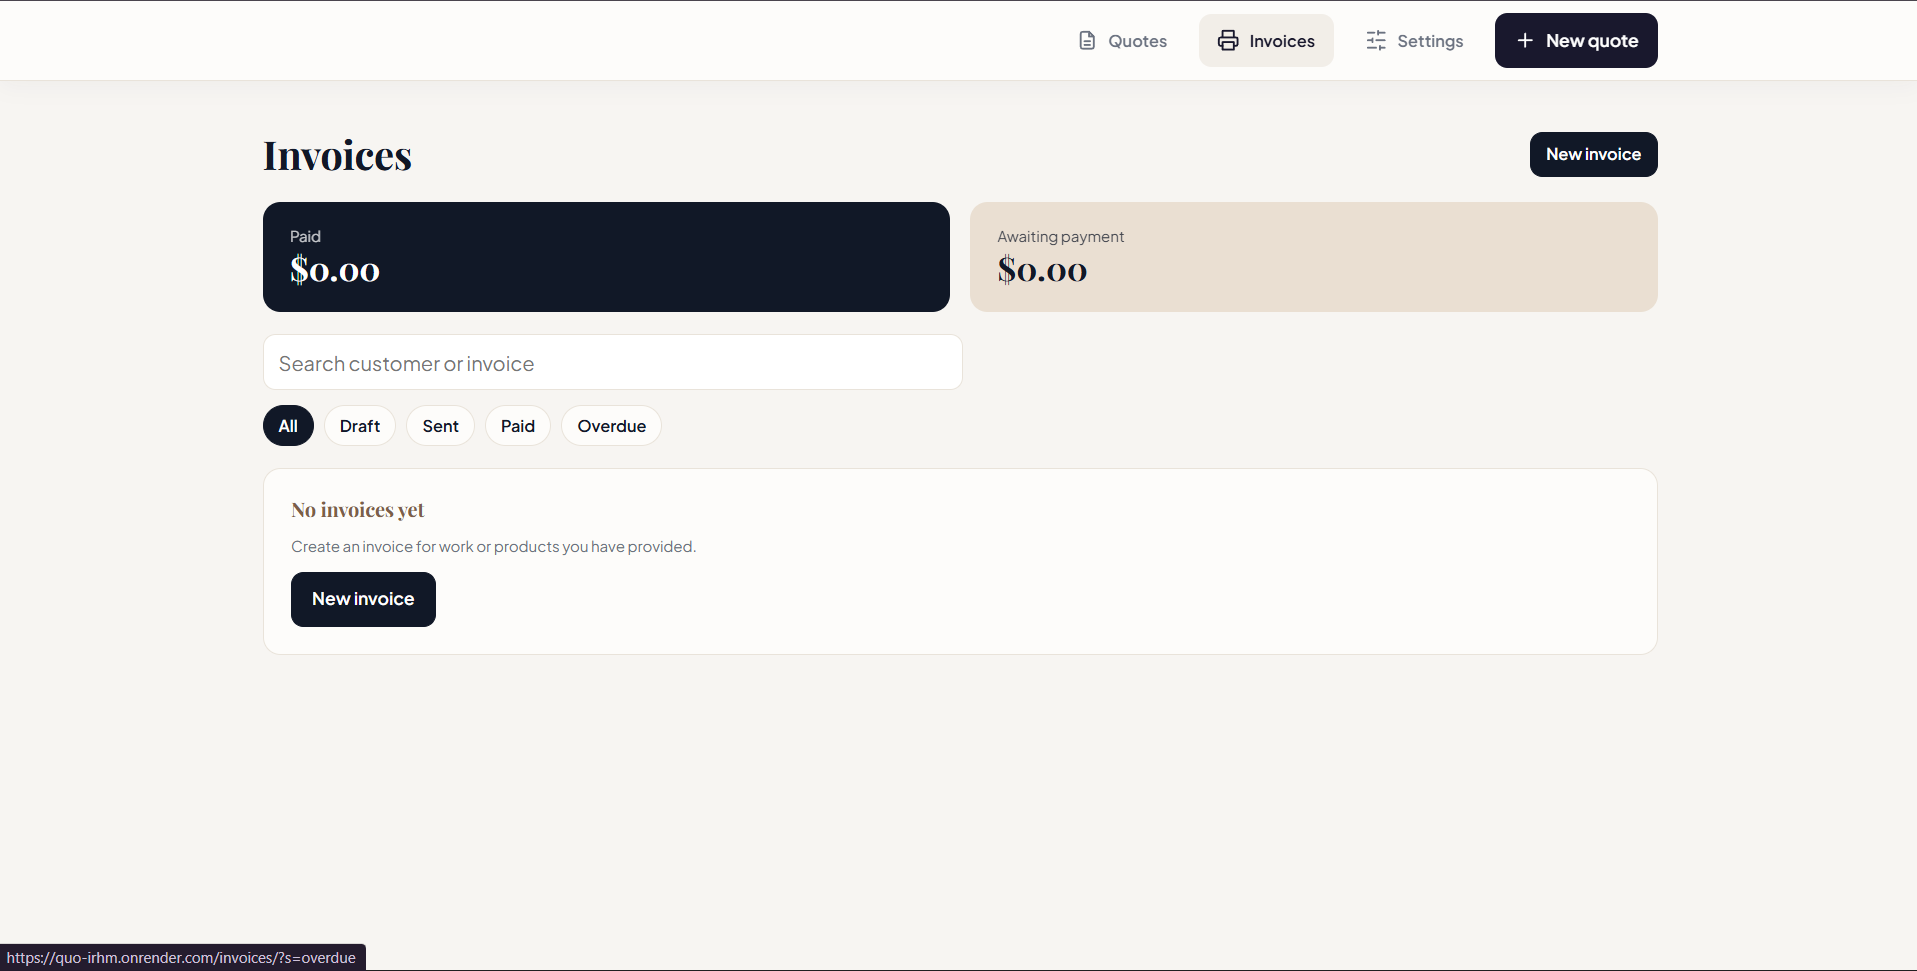1917x971 pixels.
Task: Click the Invoices printer icon
Action: click(1228, 41)
